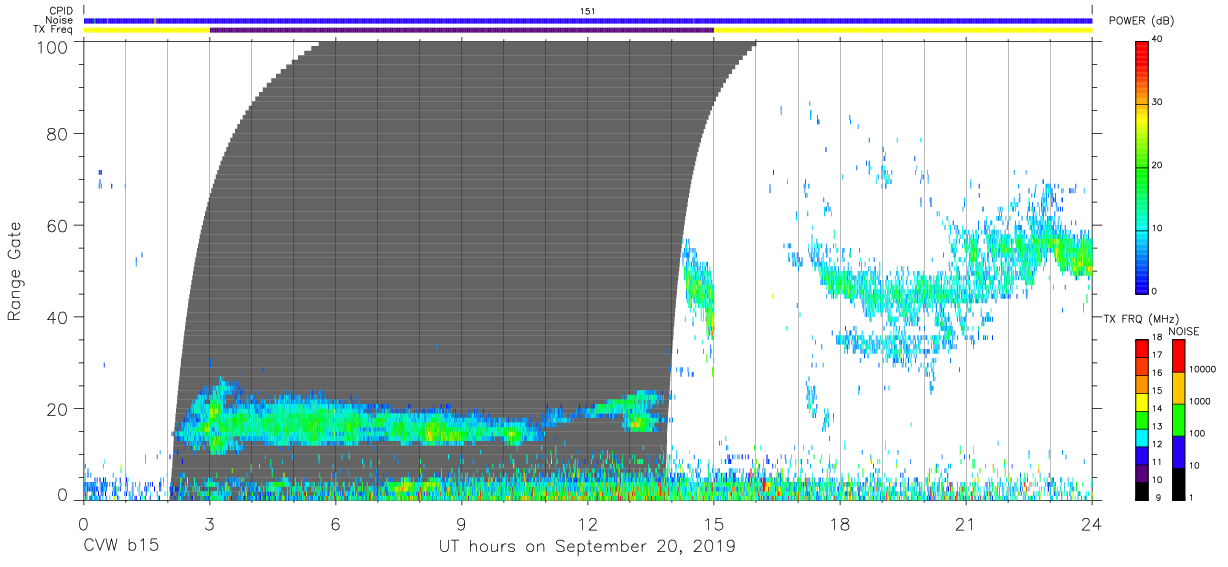The height and width of the screenshot is (567, 1228).
Task: Click the POWER (dB) color bar
Action: [1143, 166]
